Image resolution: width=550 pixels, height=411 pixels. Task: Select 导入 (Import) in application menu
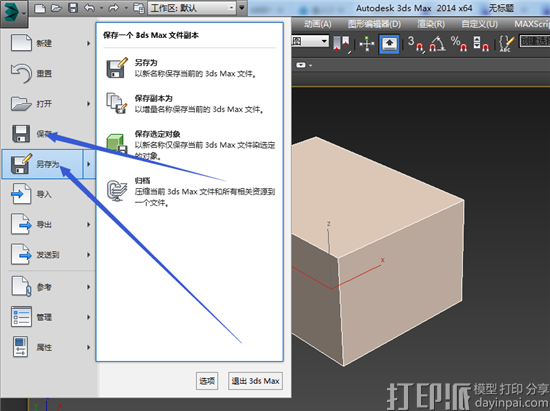click(x=48, y=194)
